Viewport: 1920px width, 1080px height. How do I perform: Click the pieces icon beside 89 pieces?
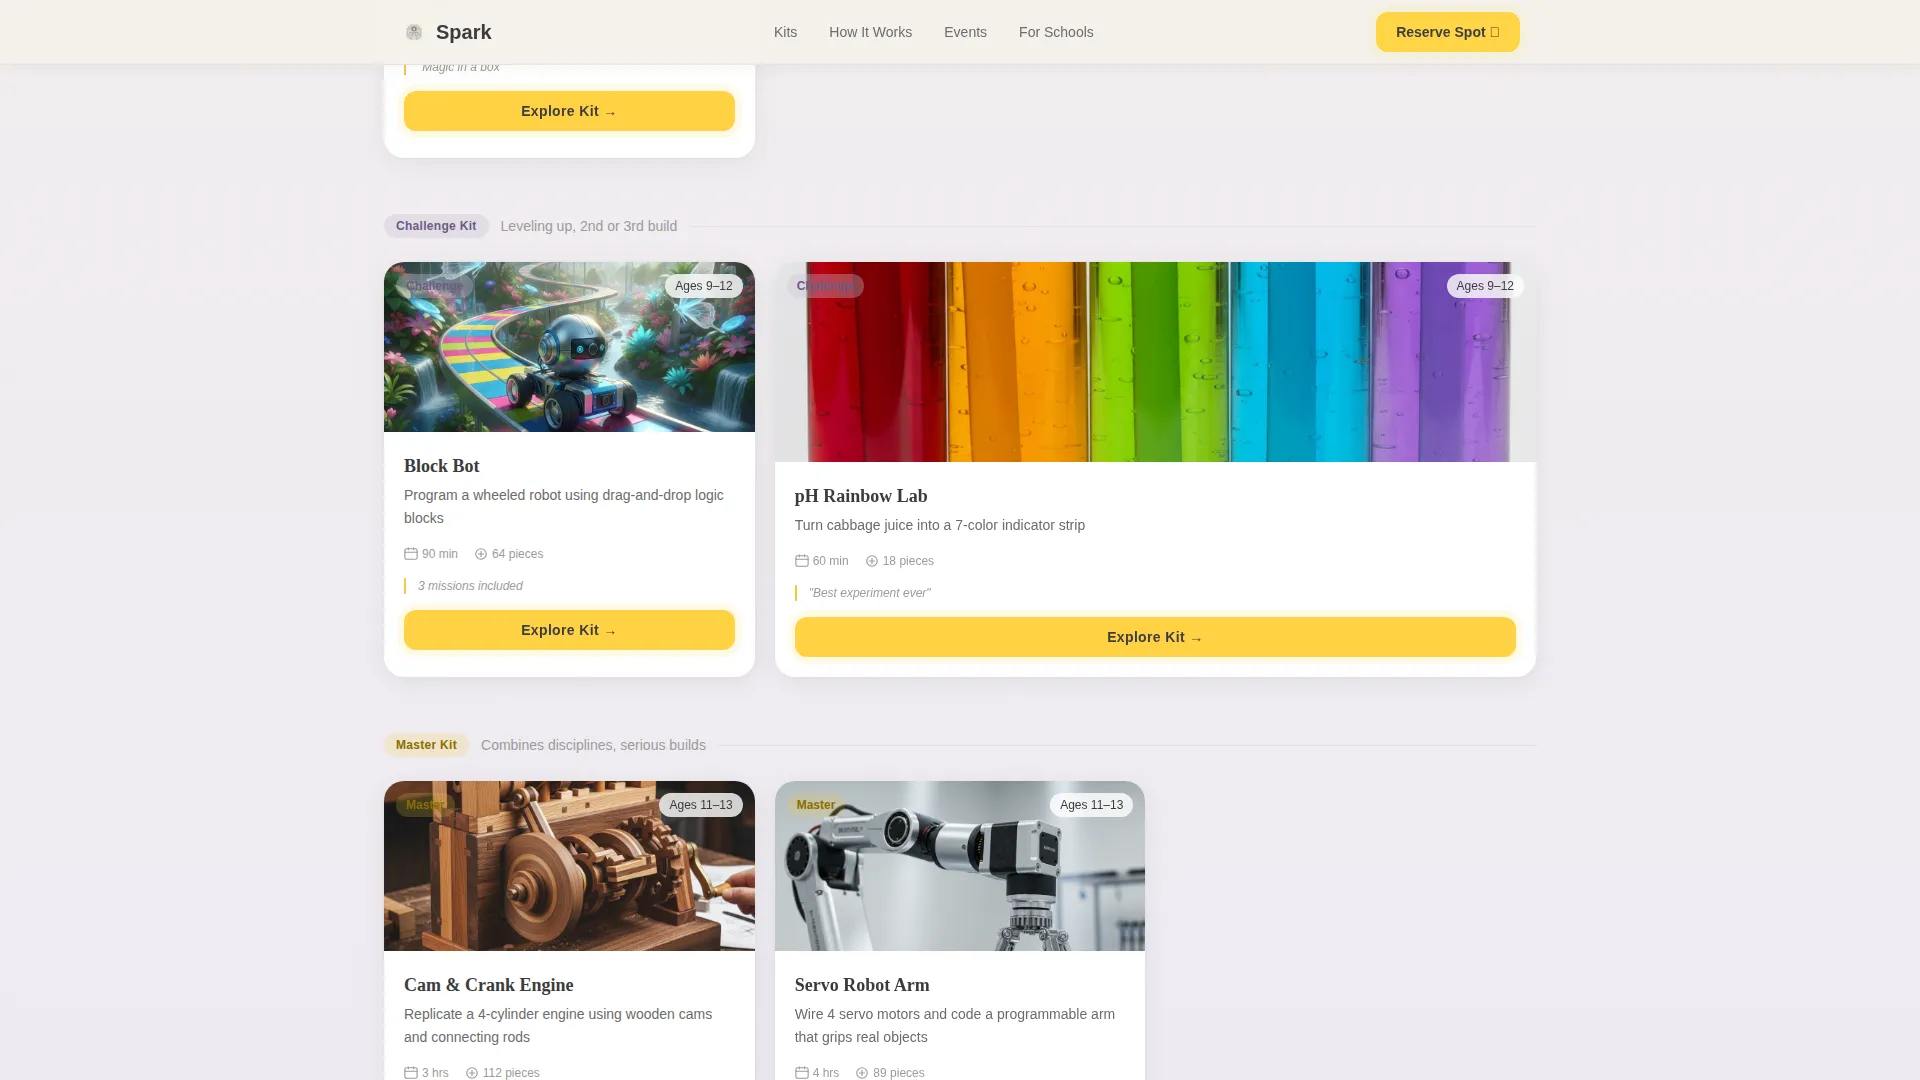tap(862, 1073)
